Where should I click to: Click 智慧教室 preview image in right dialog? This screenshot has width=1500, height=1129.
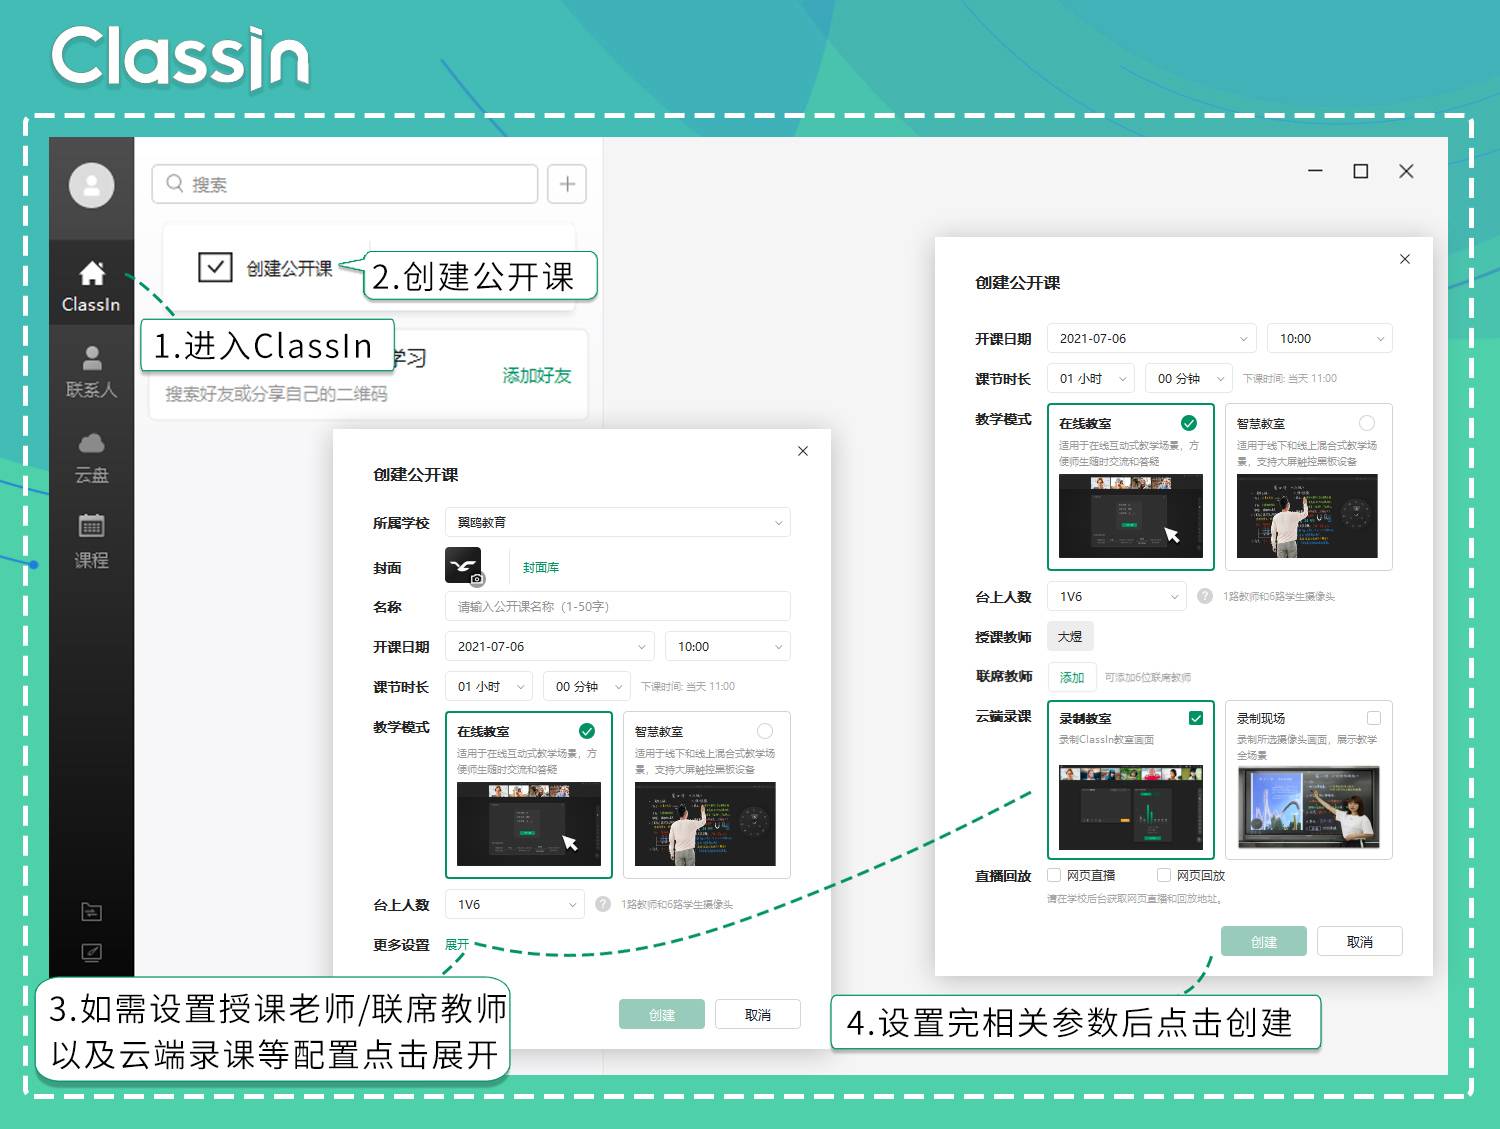(x=1308, y=516)
